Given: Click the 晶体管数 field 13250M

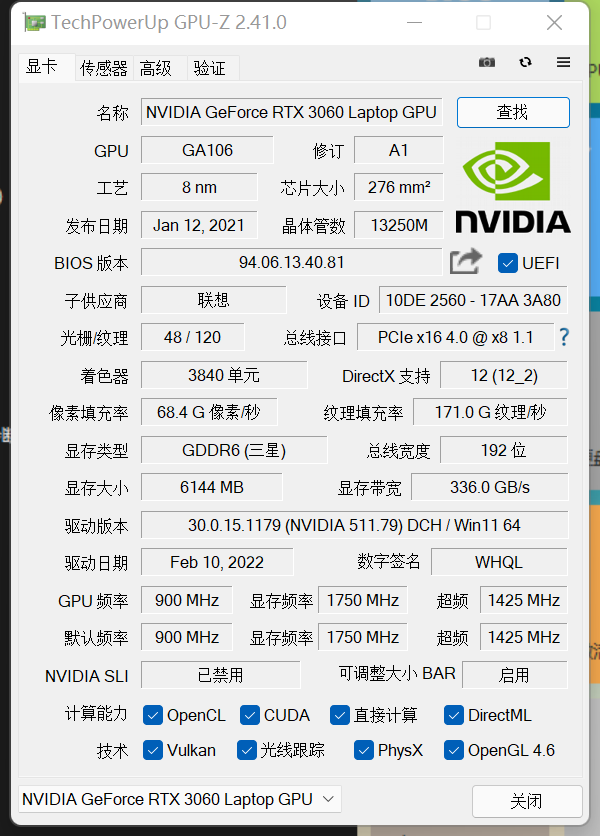Looking at the screenshot, I should click(398, 225).
